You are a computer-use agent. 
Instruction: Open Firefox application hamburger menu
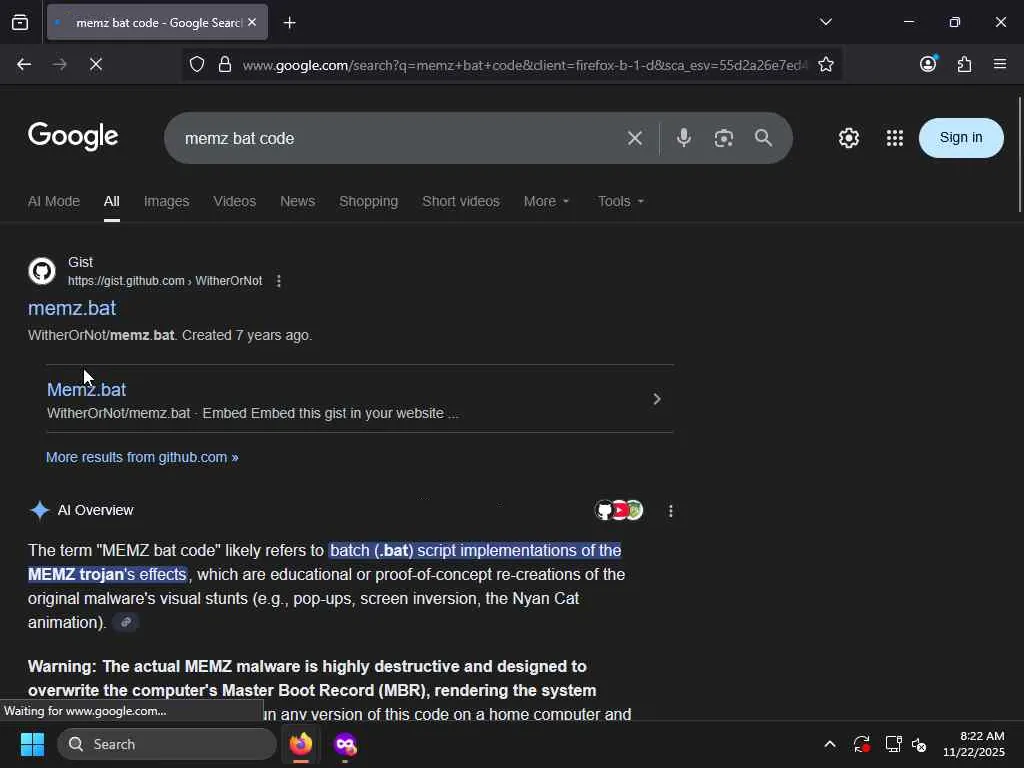click(x=1000, y=64)
